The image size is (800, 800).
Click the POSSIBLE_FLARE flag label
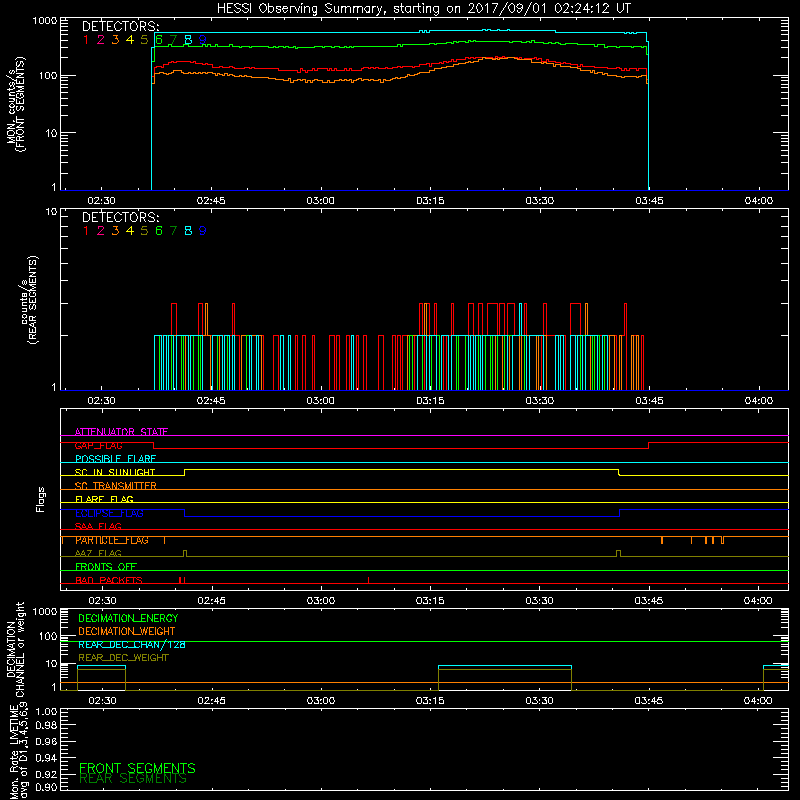[115, 459]
